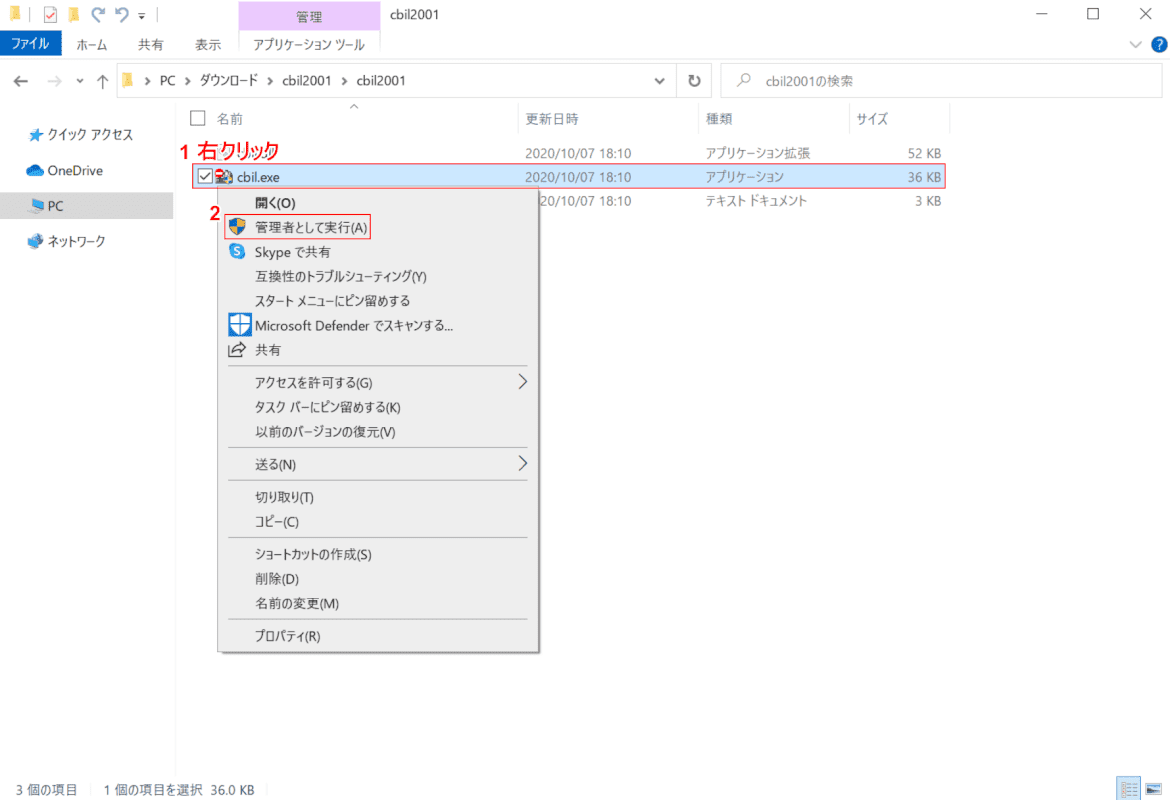This screenshot has height=800, width=1170.
Task: Expand the ribbon with the chevron
Action: tap(1135, 45)
